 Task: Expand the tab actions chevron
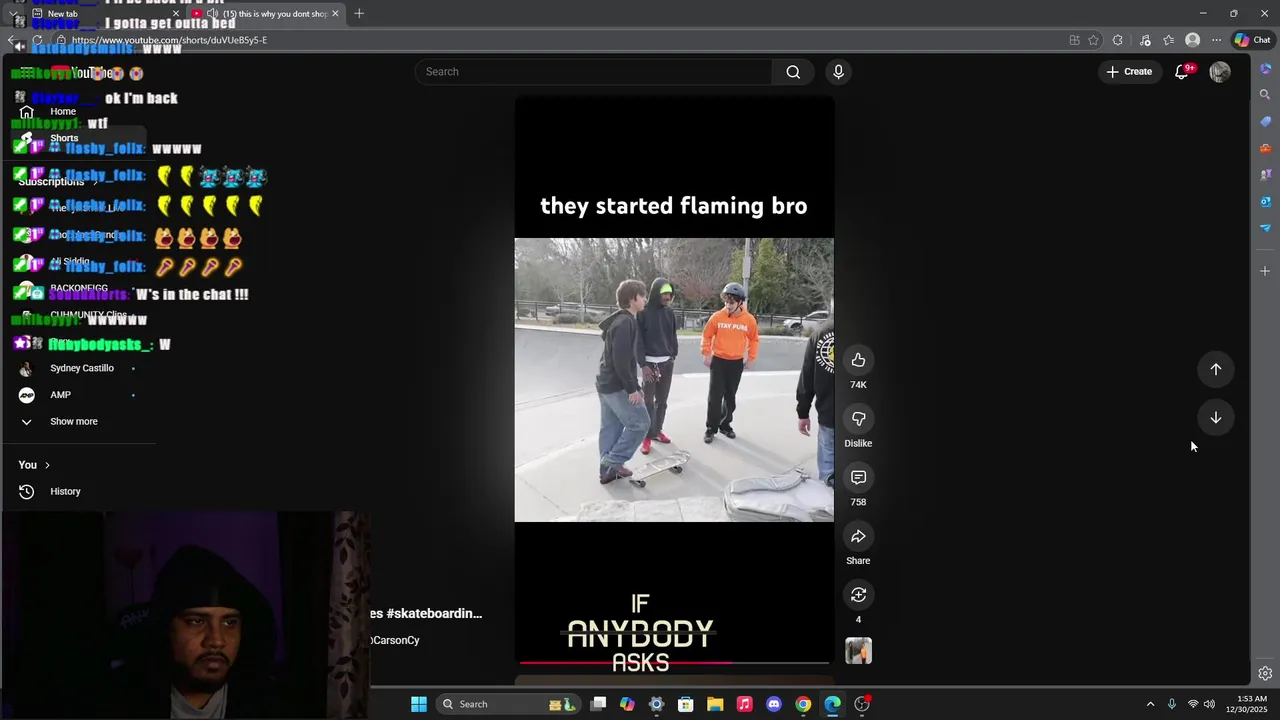click(x=12, y=14)
